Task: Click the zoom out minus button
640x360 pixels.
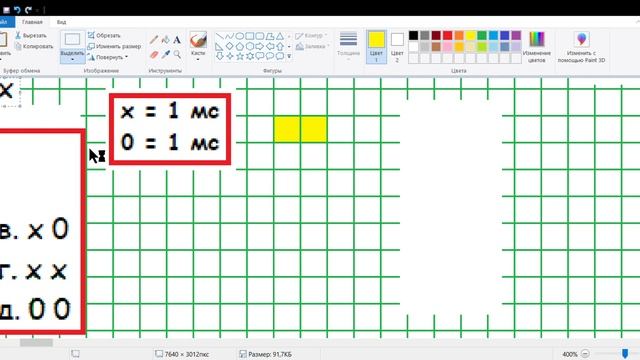Action: pos(585,354)
